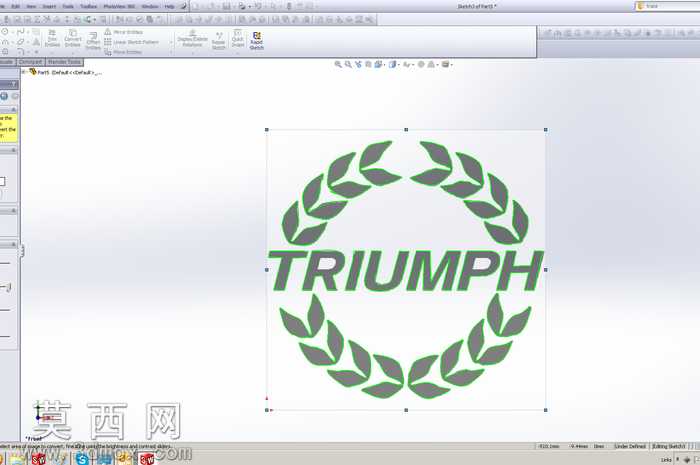700x465 pixels.
Task: Click Linear Sketch Pattern command
Action: pyautogui.click(x=132, y=42)
